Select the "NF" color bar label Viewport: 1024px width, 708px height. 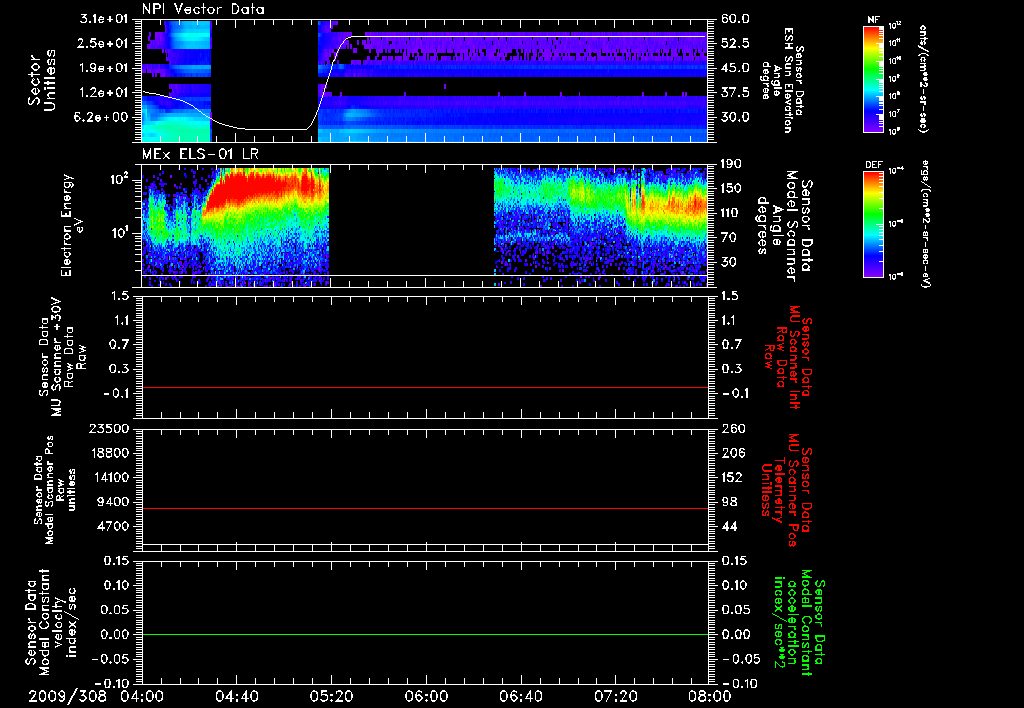pyautogui.click(x=873, y=21)
